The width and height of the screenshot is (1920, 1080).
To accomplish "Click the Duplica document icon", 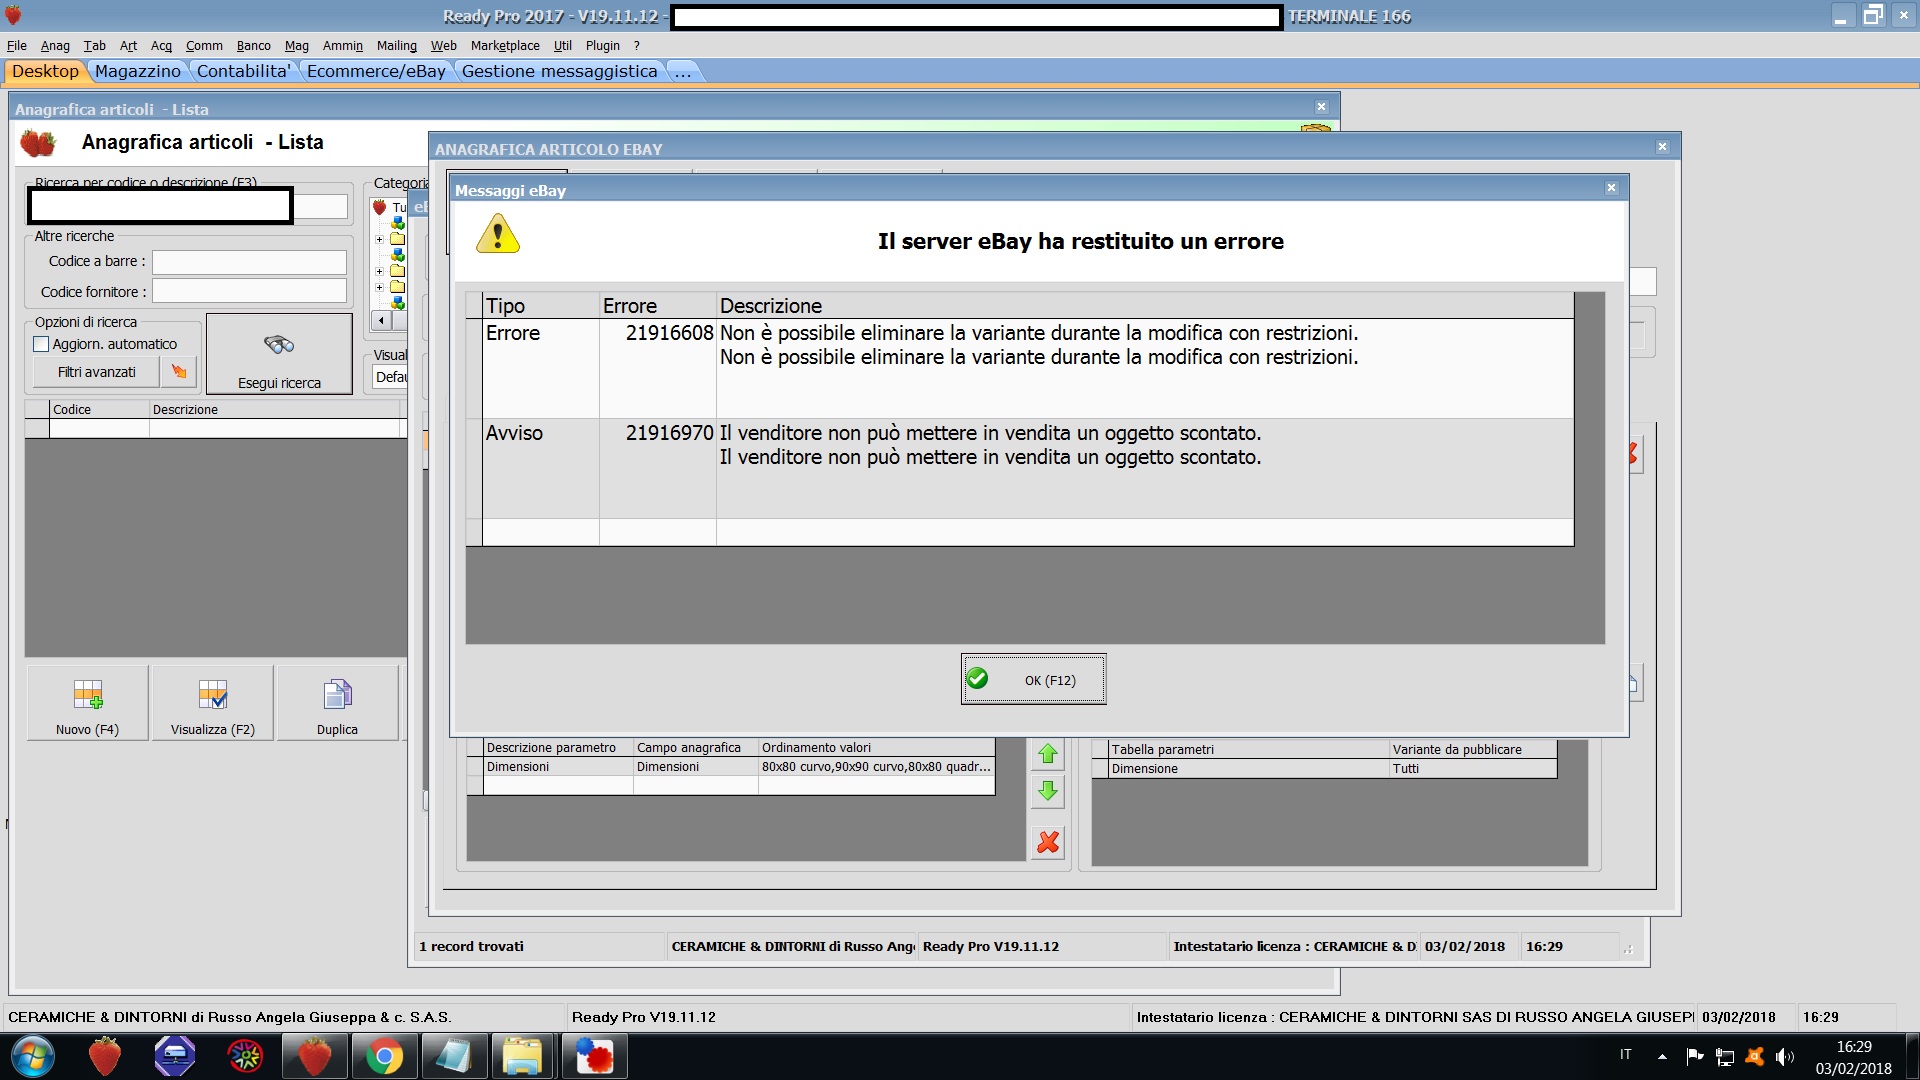I will click(x=337, y=694).
